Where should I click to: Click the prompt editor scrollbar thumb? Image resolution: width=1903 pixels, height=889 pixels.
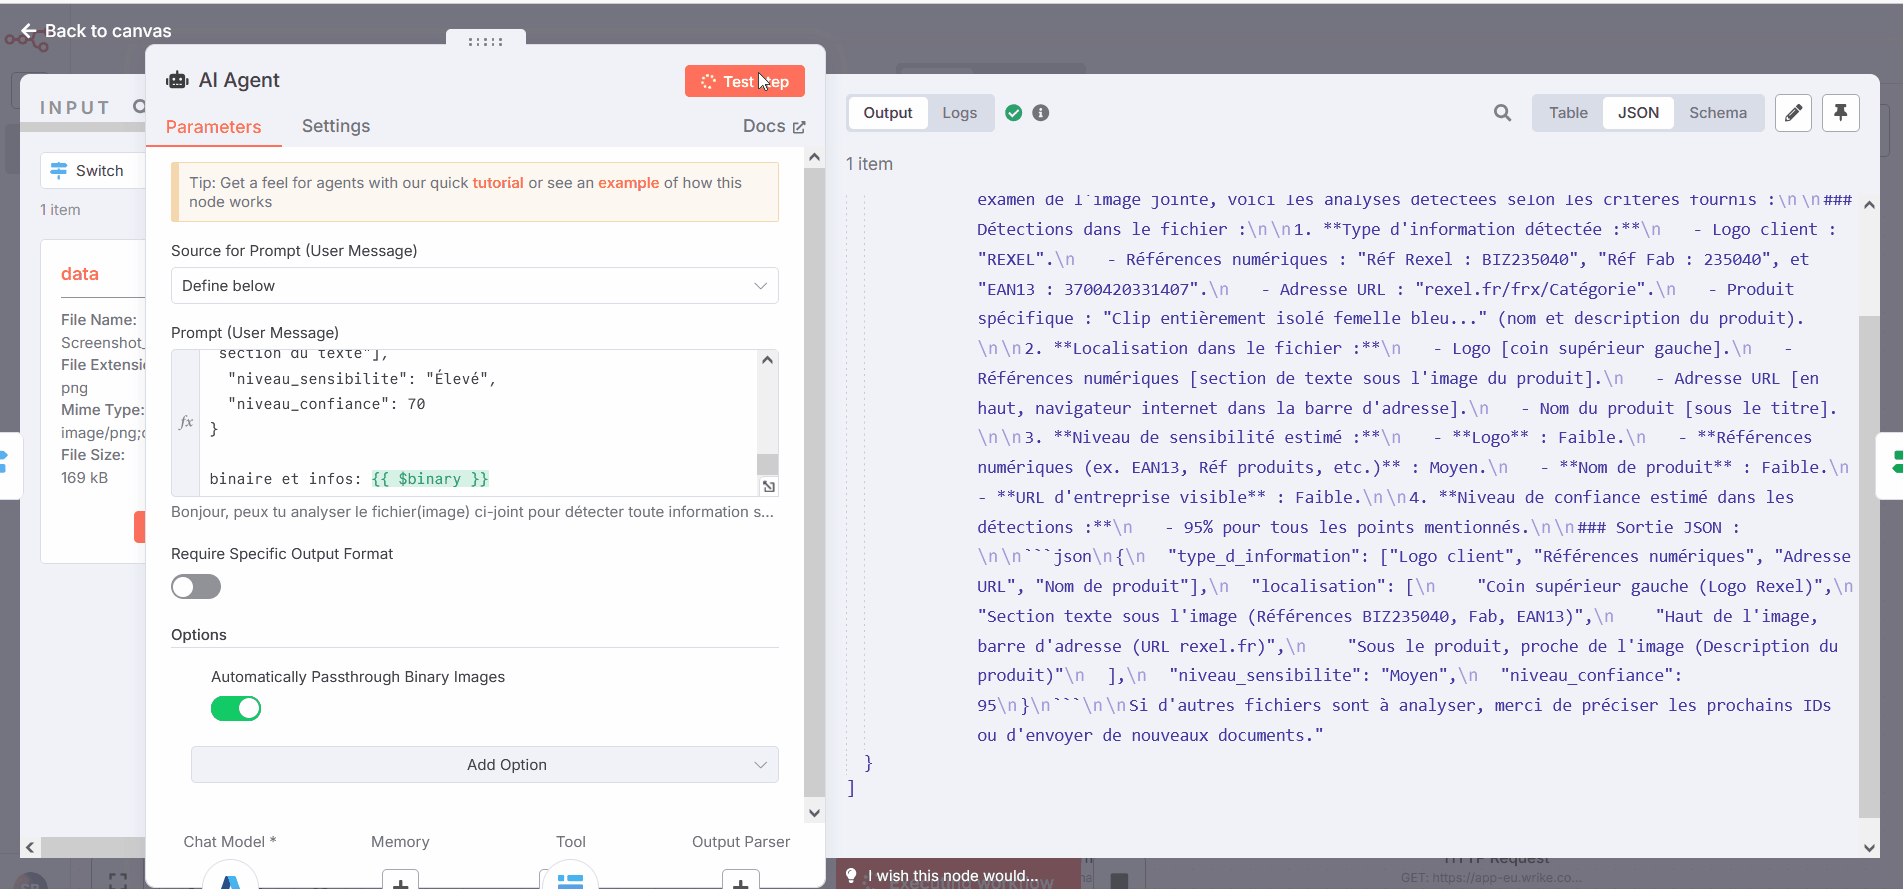[768, 464]
